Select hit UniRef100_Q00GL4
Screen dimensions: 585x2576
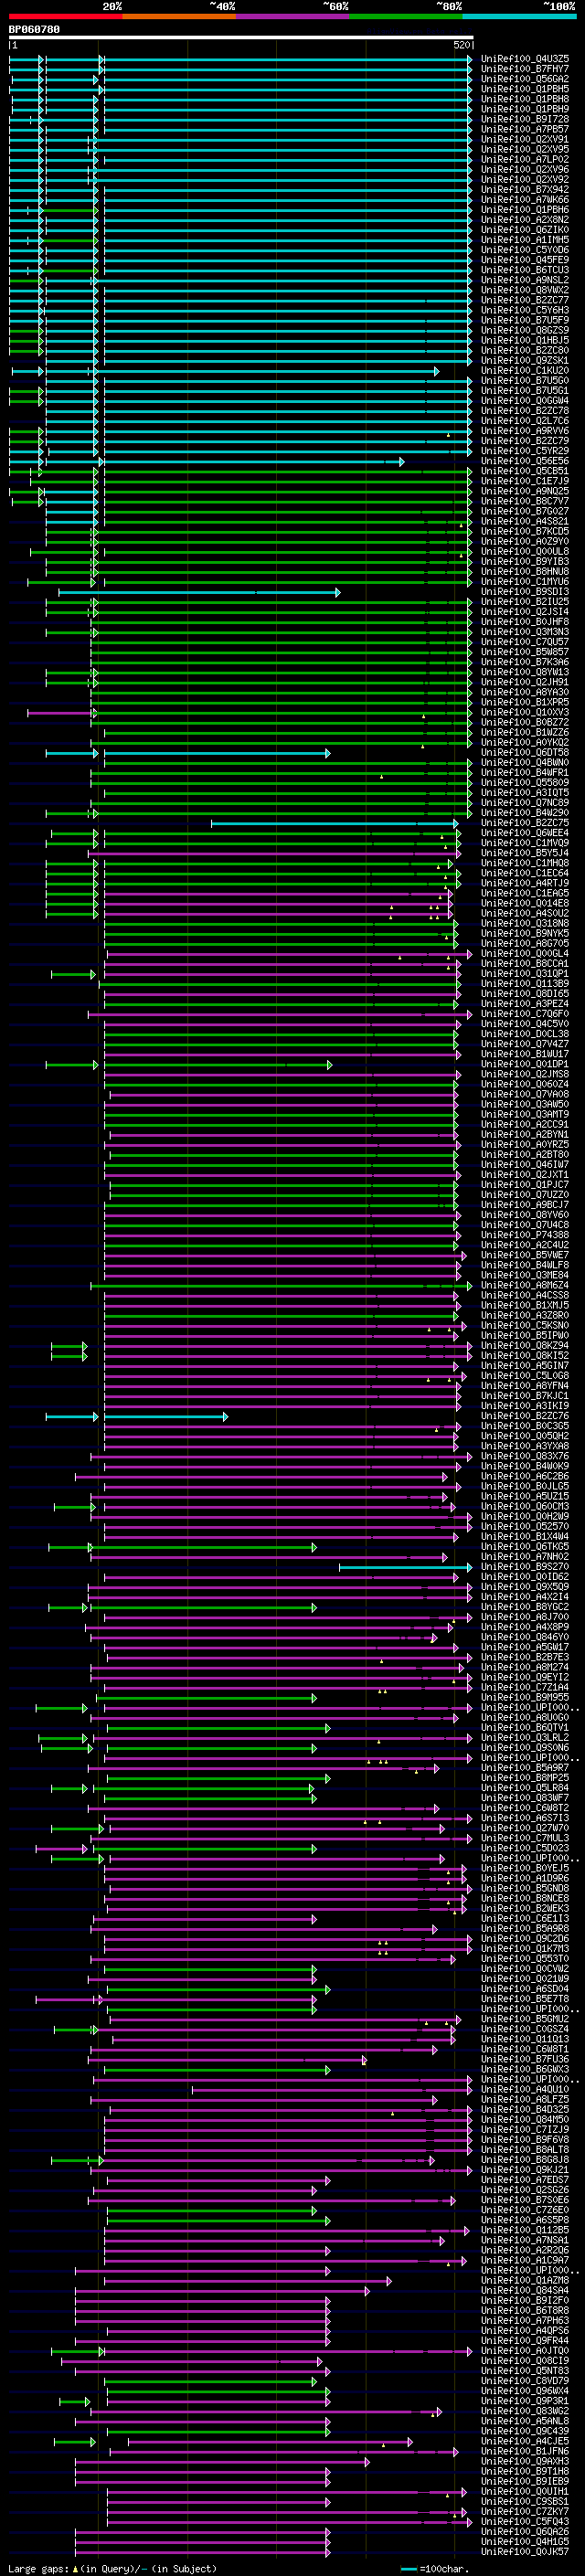tap(525, 954)
